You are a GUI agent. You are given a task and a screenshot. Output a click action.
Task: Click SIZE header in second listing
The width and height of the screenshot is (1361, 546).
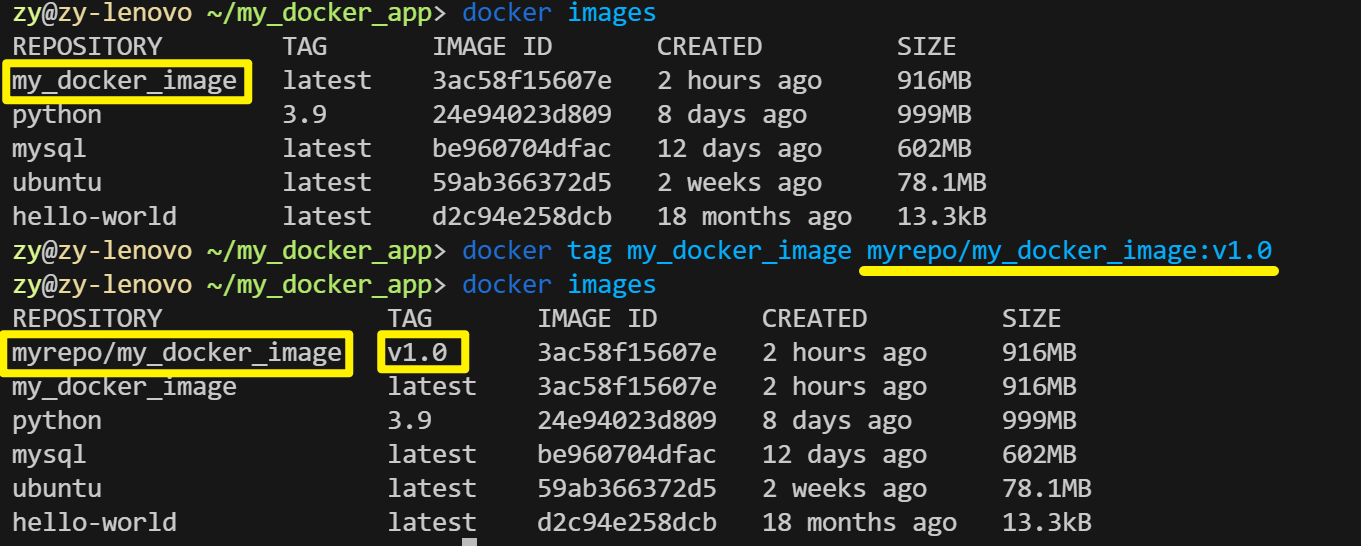pyautogui.click(x=1032, y=319)
